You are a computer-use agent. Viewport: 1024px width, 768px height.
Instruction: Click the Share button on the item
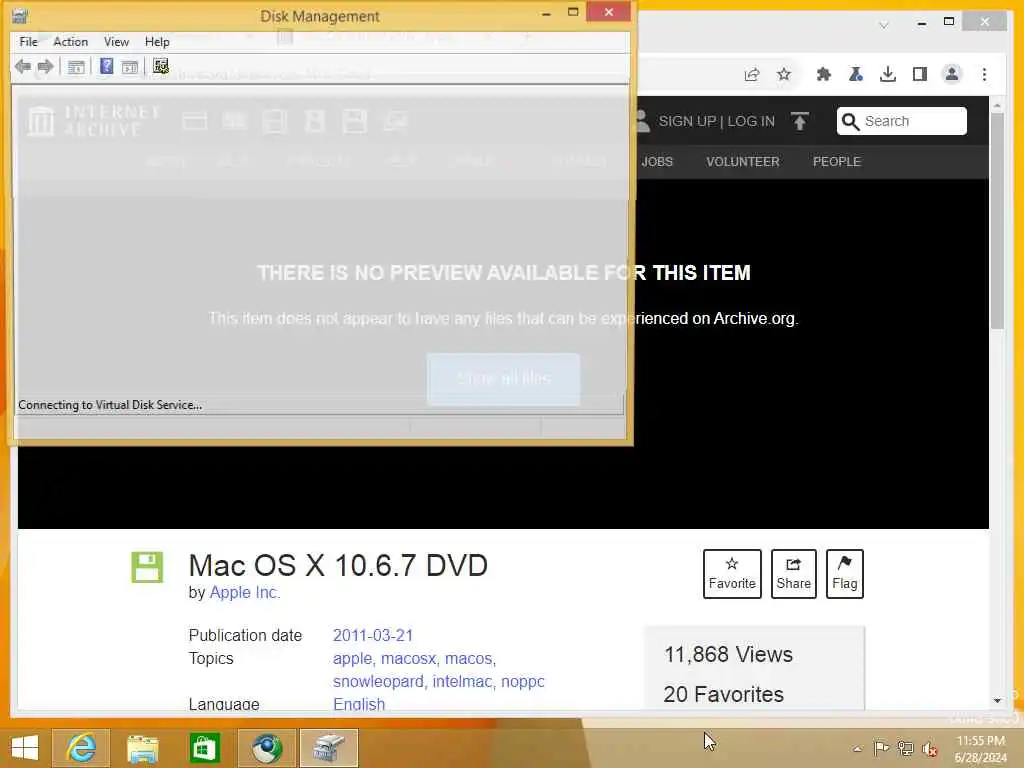(793, 574)
